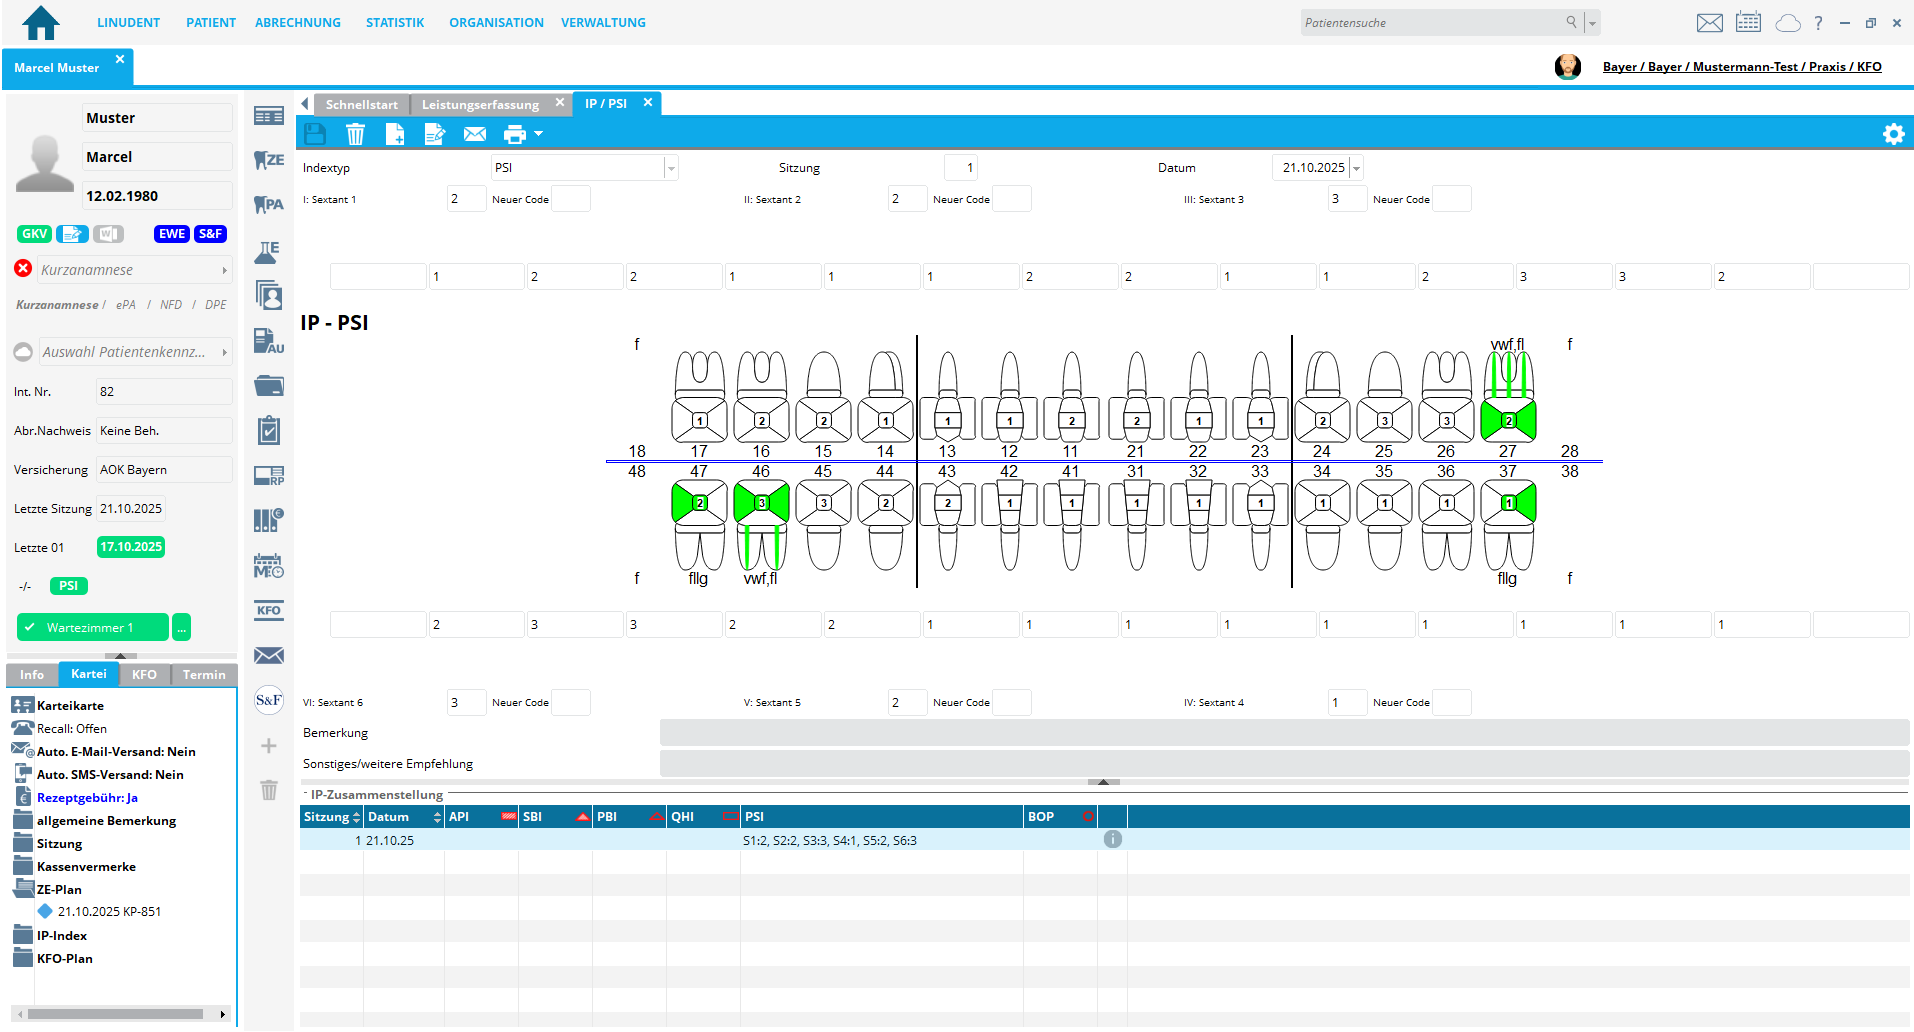
Task: Toggle the green PSI status badge
Action: coord(68,586)
